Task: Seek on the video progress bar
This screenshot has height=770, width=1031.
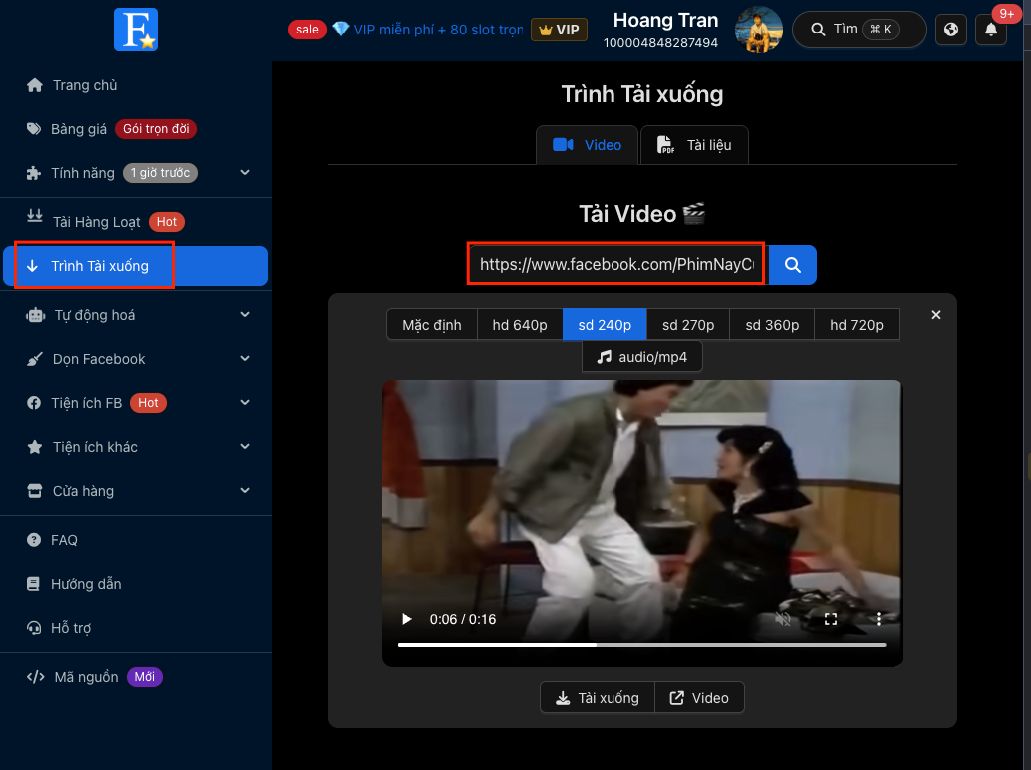Action: (642, 644)
